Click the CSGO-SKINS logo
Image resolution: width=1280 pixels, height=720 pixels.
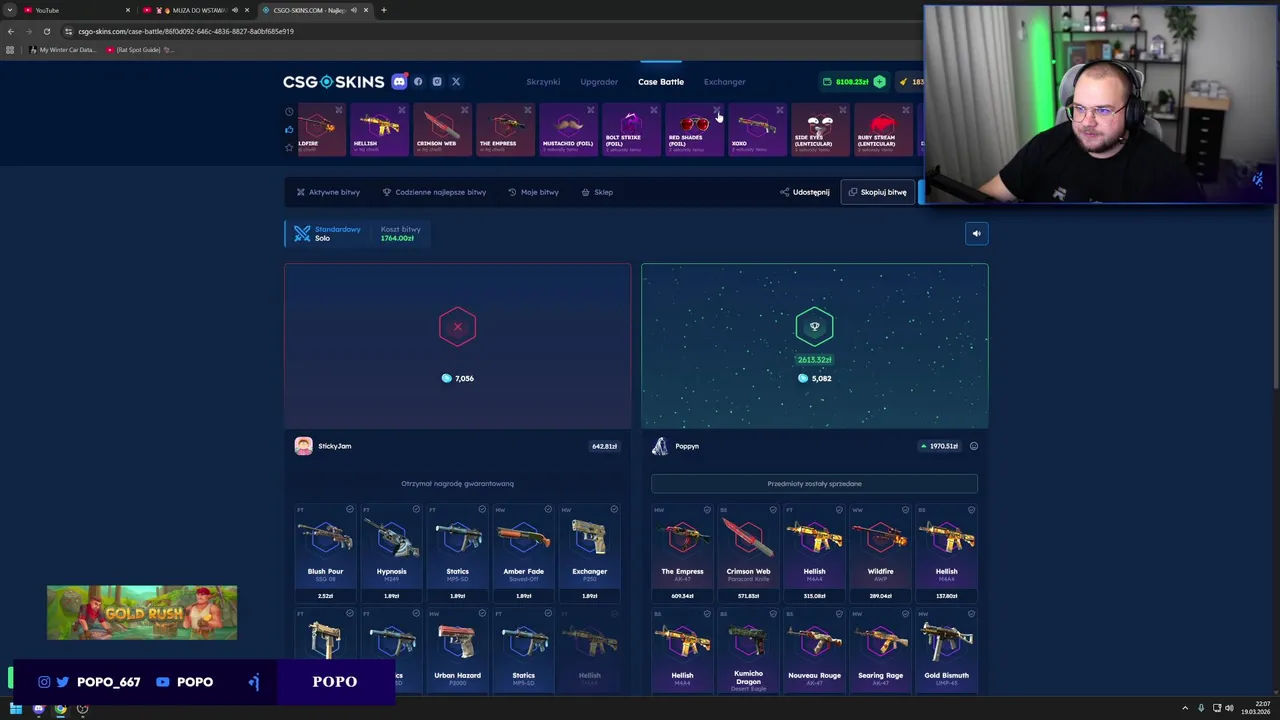tap(333, 82)
